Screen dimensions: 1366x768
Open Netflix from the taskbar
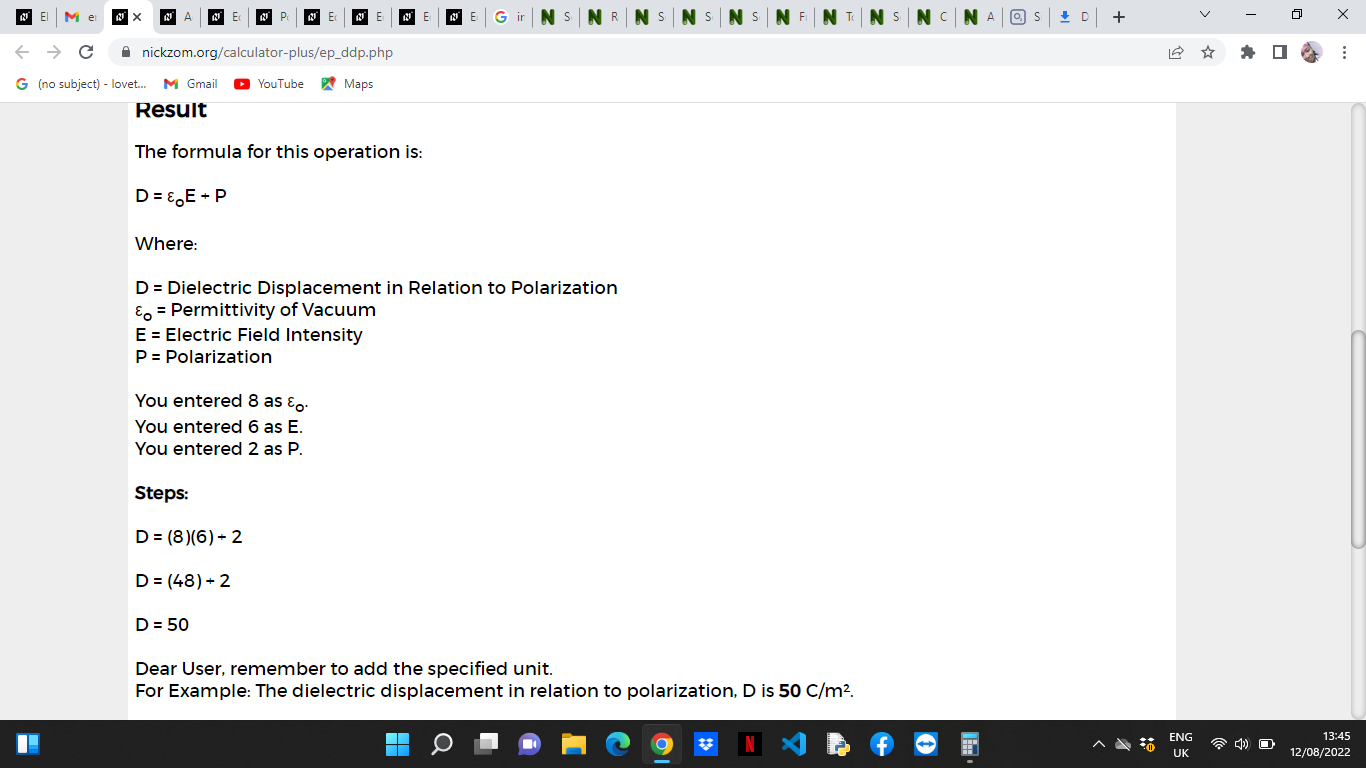pyautogui.click(x=749, y=744)
